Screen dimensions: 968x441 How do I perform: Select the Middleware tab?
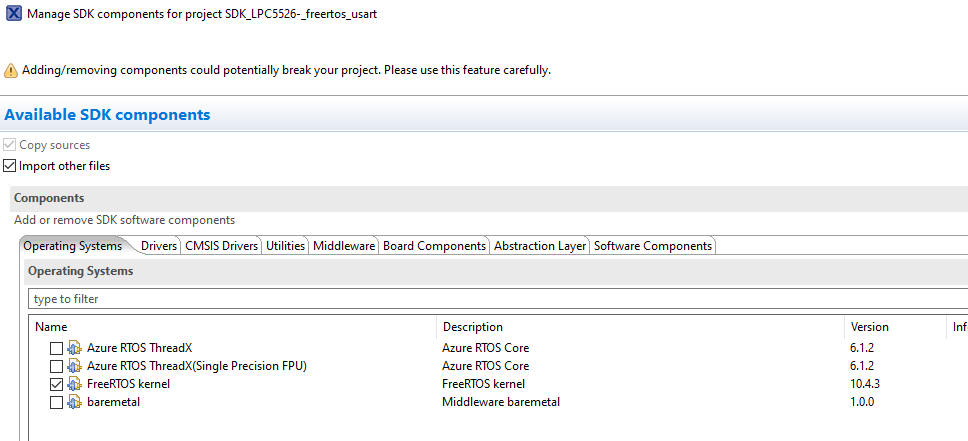pyautogui.click(x=344, y=246)
